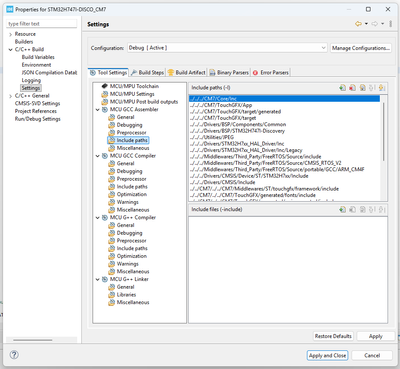
Task: Switch to the Binary Parsers tab
Action: click(x=229, y=72)
